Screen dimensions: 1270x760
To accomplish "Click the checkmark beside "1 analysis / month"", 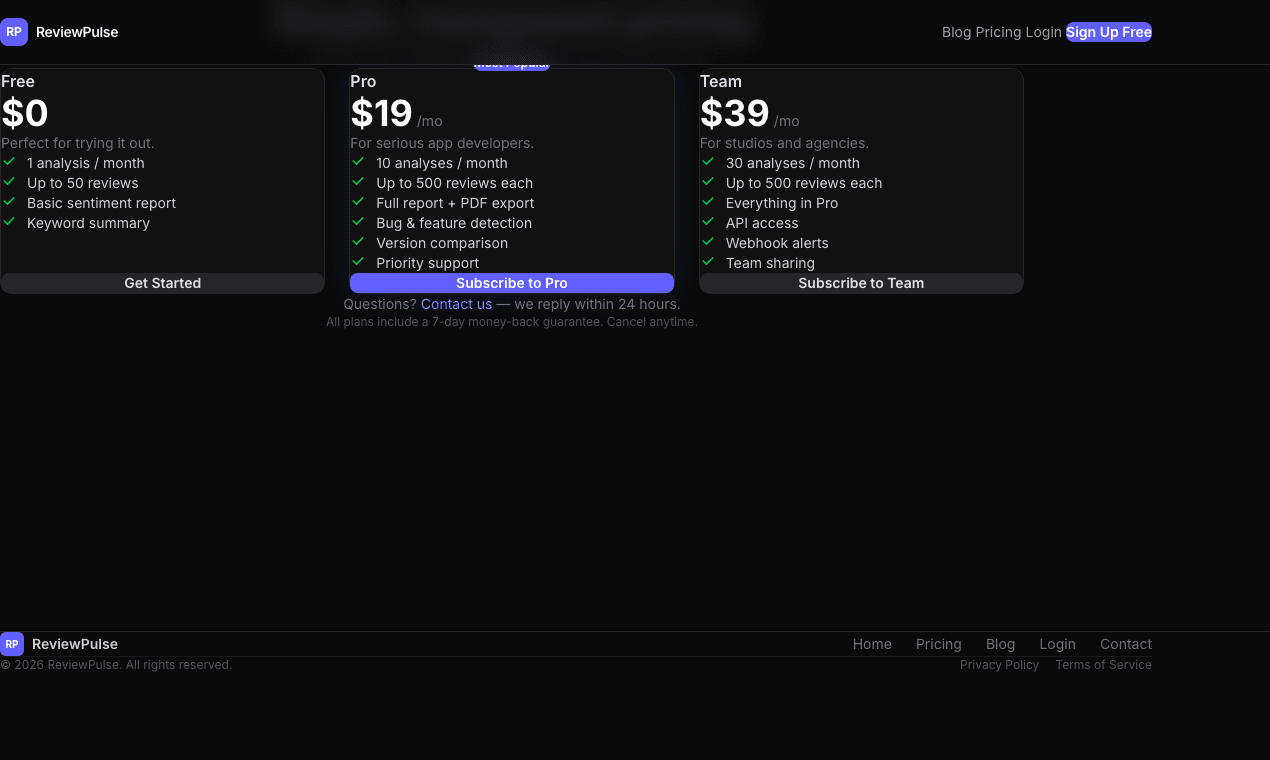I will 9,162.
